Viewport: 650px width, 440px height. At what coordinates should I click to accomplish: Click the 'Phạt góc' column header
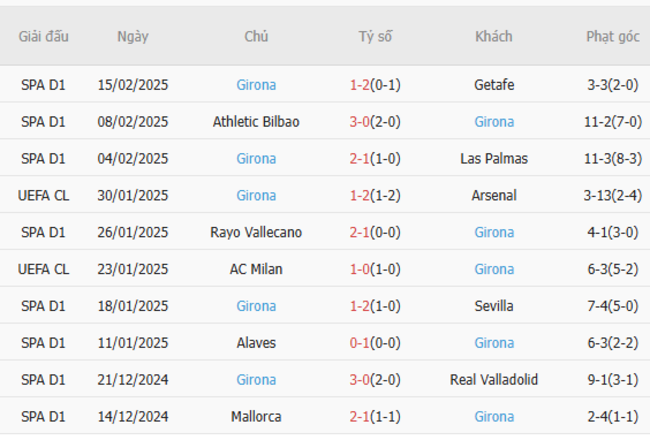[612, 36]
